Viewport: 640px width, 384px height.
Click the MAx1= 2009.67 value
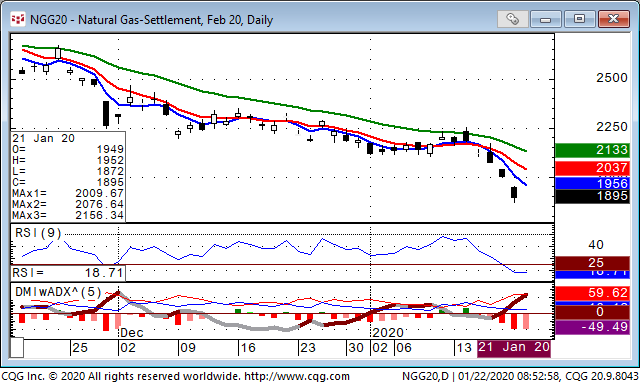(x=68, y=193)
